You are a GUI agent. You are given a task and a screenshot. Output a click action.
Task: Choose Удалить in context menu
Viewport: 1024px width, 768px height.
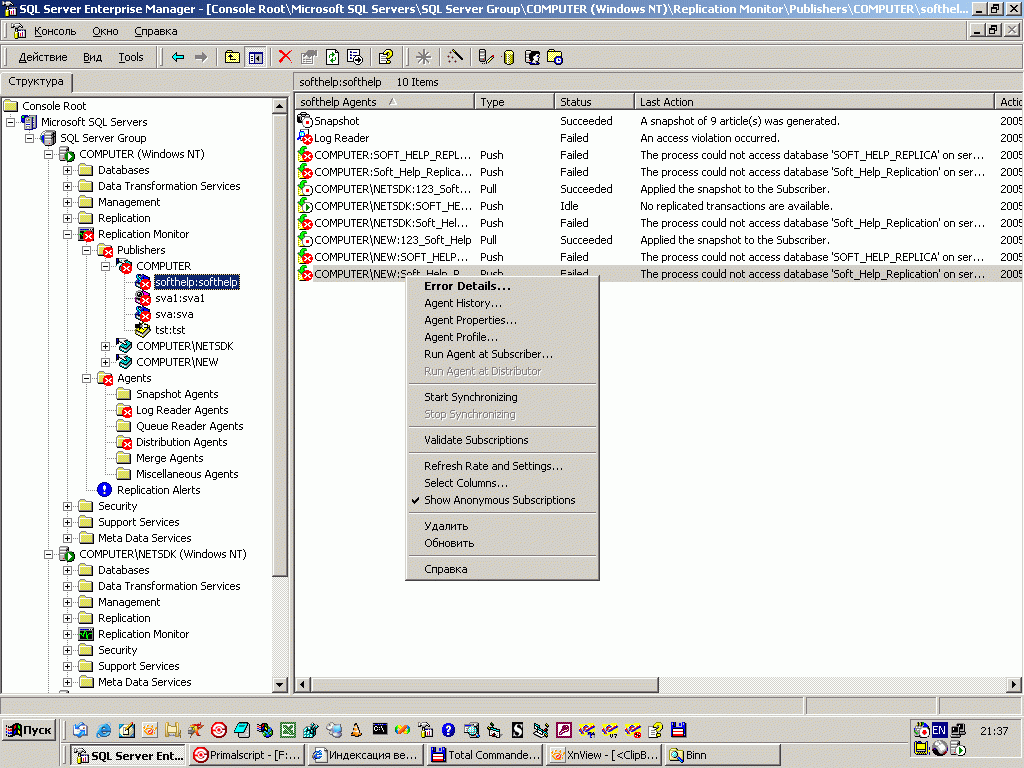click(446, 526)
